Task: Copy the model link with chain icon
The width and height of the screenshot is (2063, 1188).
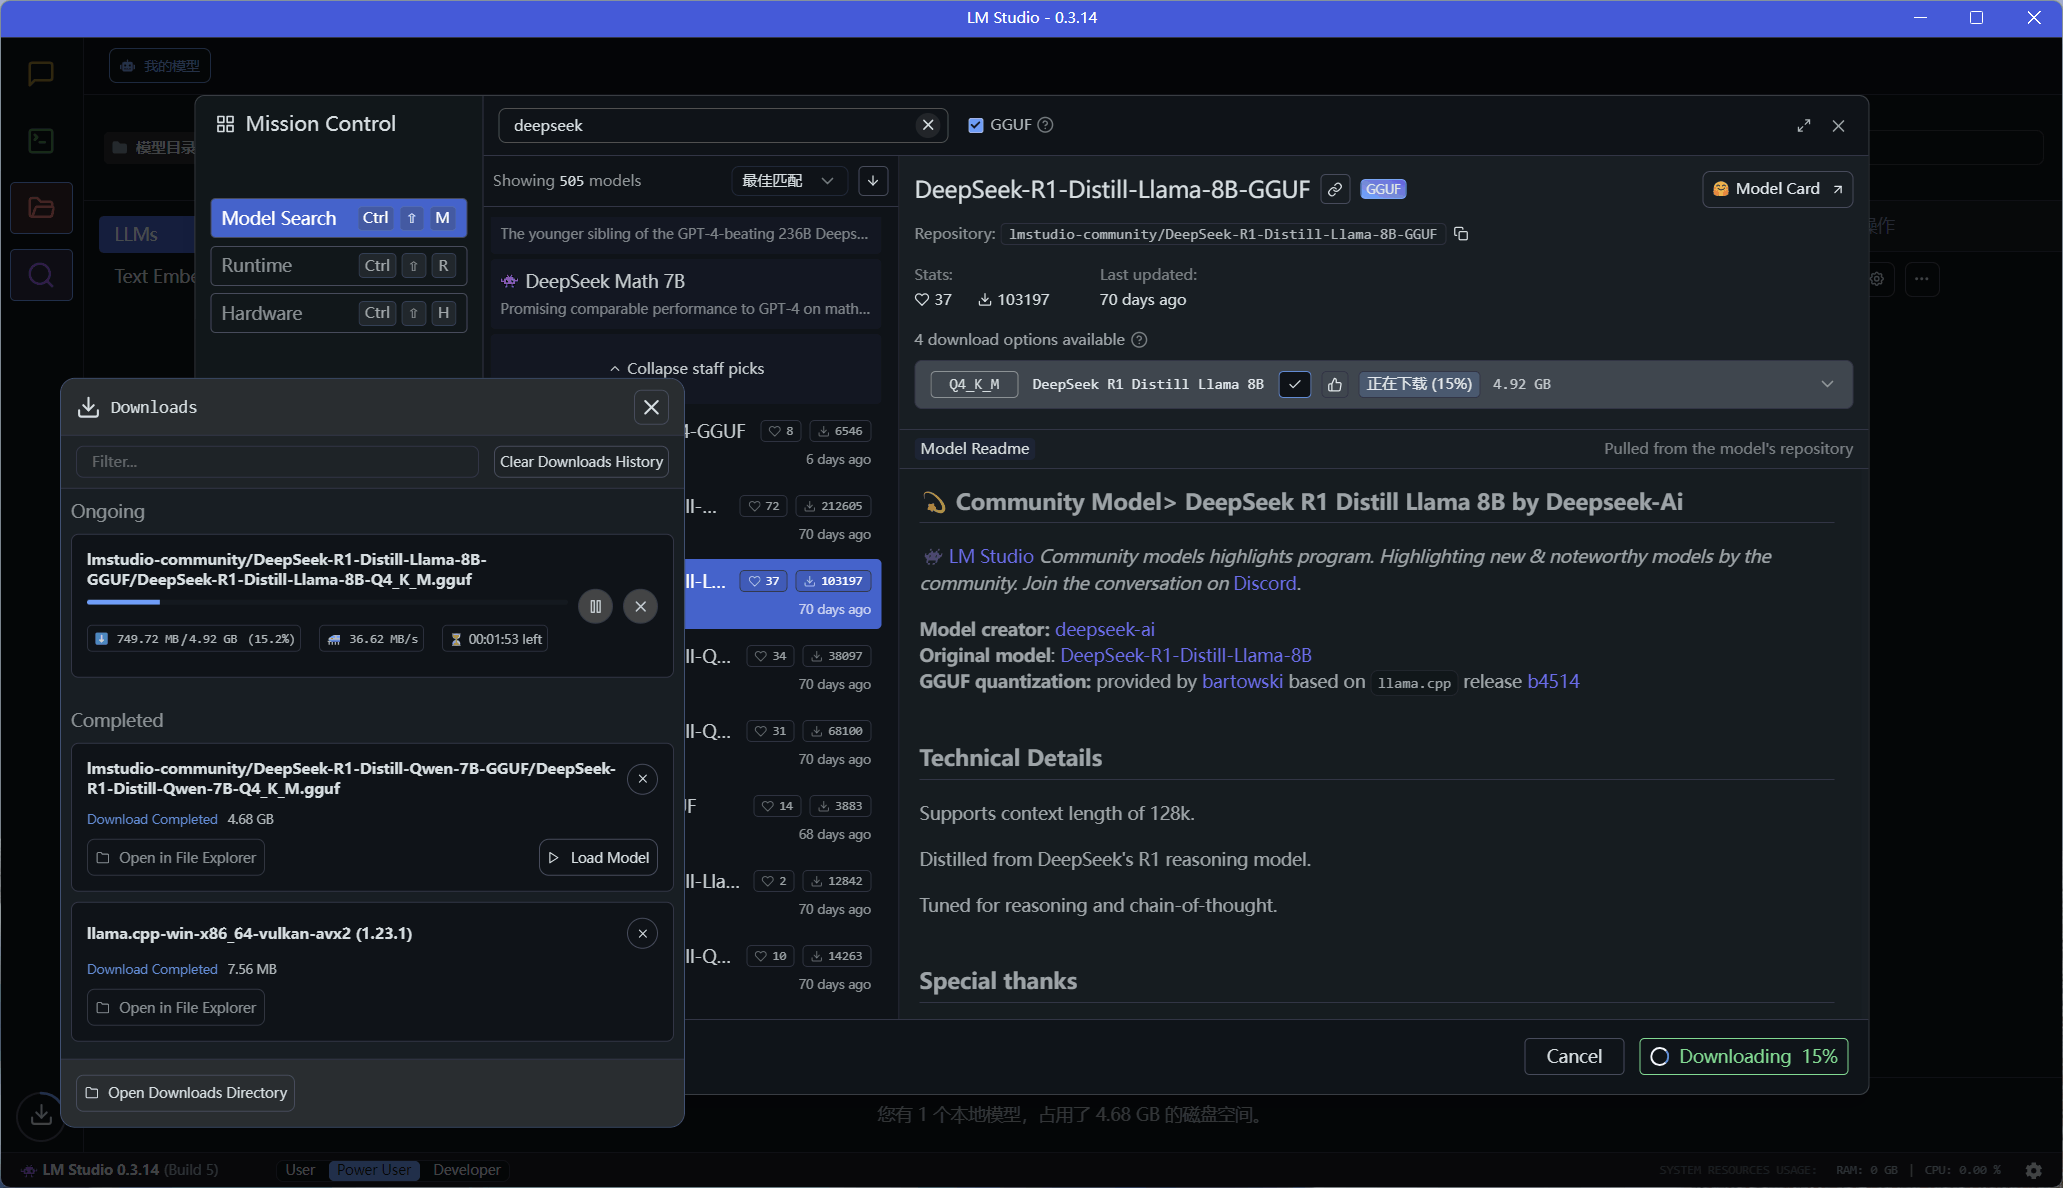Action: point(1335,189)
